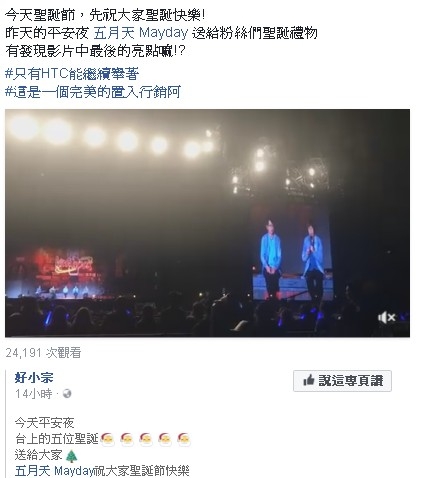Image resolution: width=421 pixels, height=478 pixels.
Task: Click the public globe privacy icon
Action: [x=67, y=394]
